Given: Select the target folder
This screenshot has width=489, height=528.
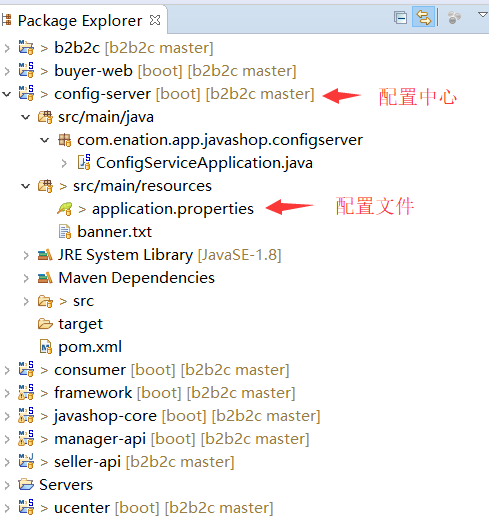Looking at the screenshot, I should (x=80, y=324).
